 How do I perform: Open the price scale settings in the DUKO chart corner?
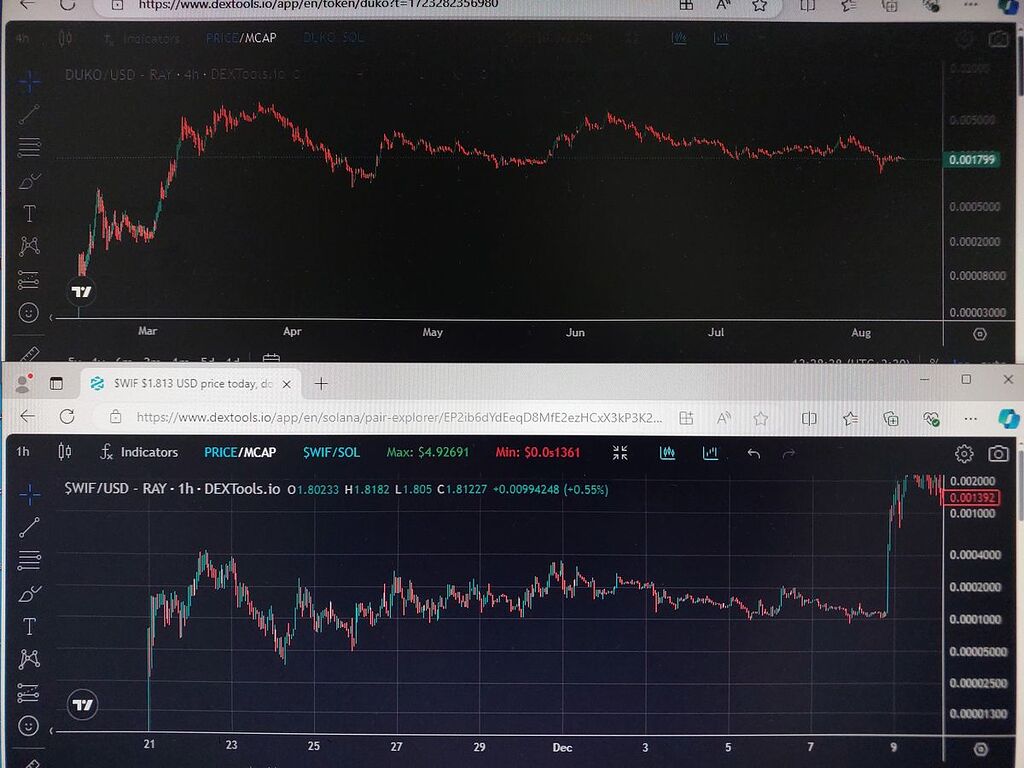(980, 334)
